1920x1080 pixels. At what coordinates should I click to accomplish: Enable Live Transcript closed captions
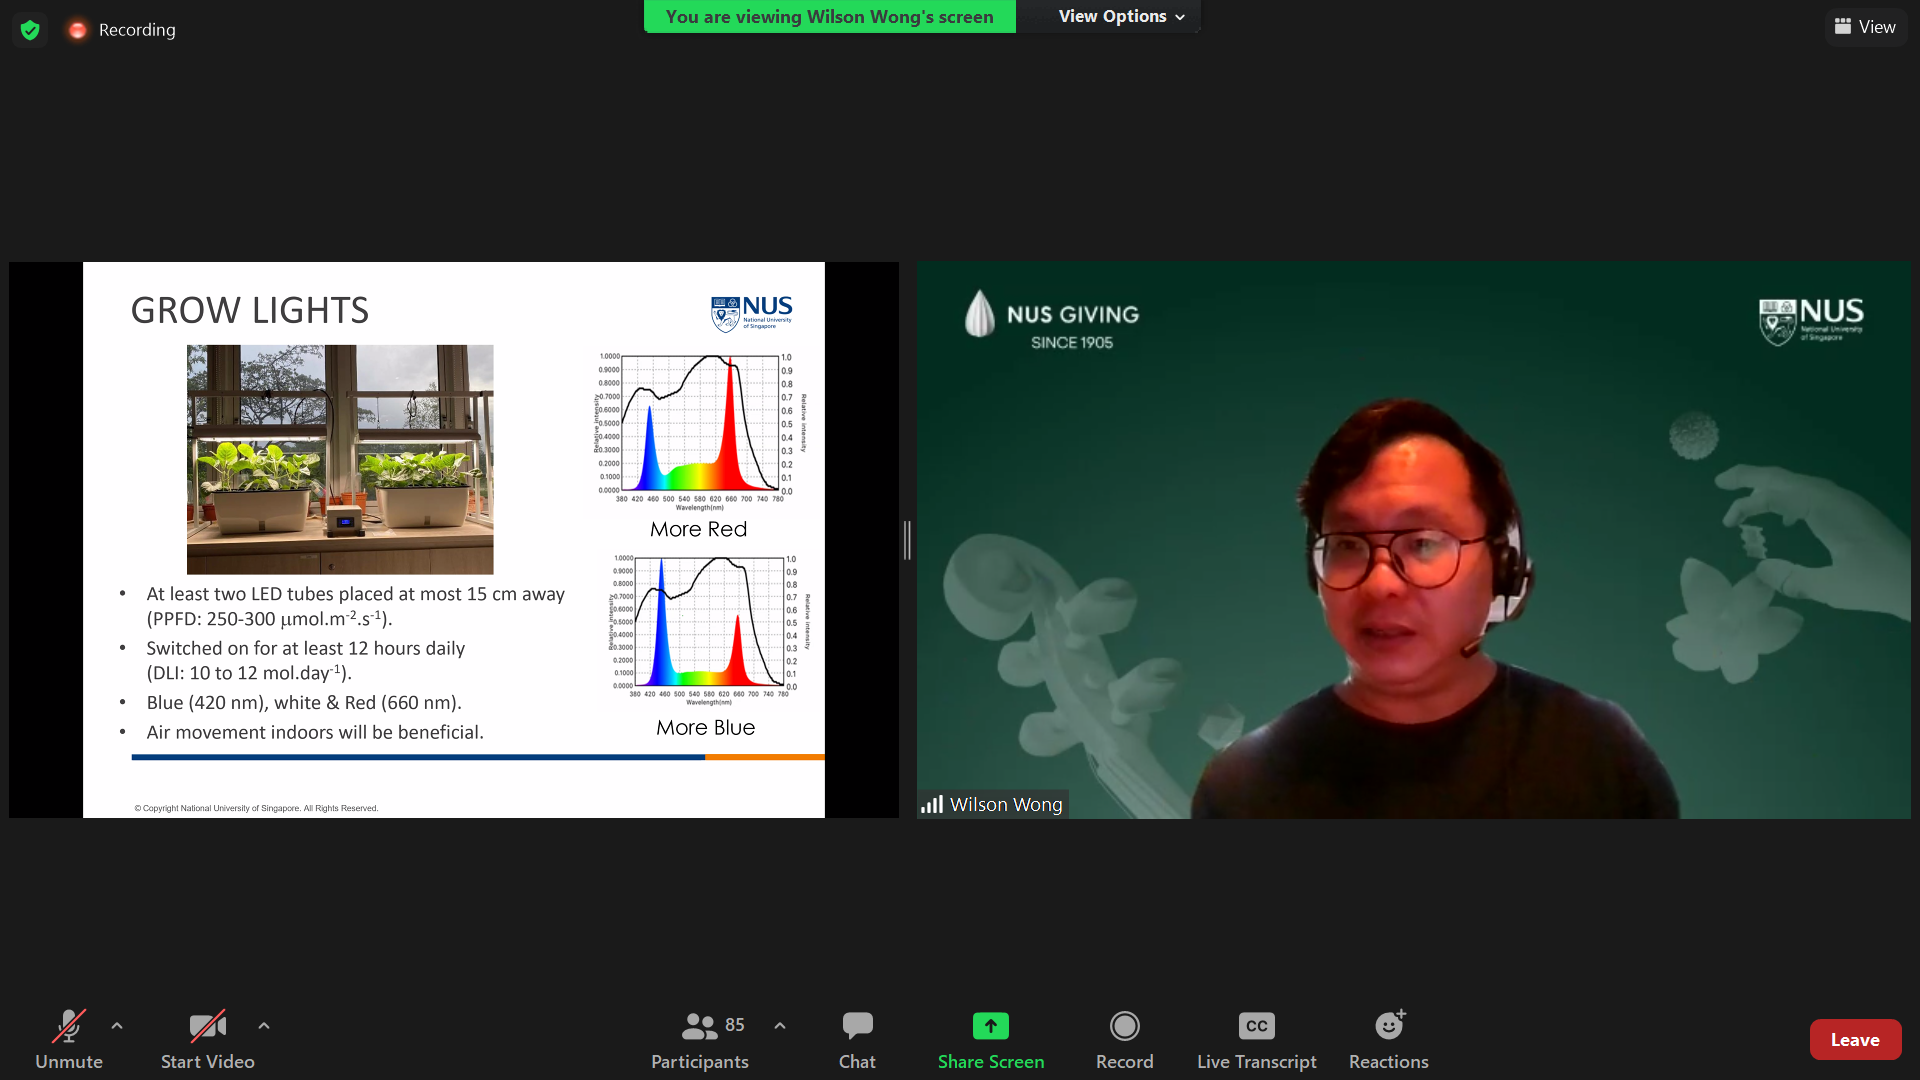click(x=1256, y=1039)
